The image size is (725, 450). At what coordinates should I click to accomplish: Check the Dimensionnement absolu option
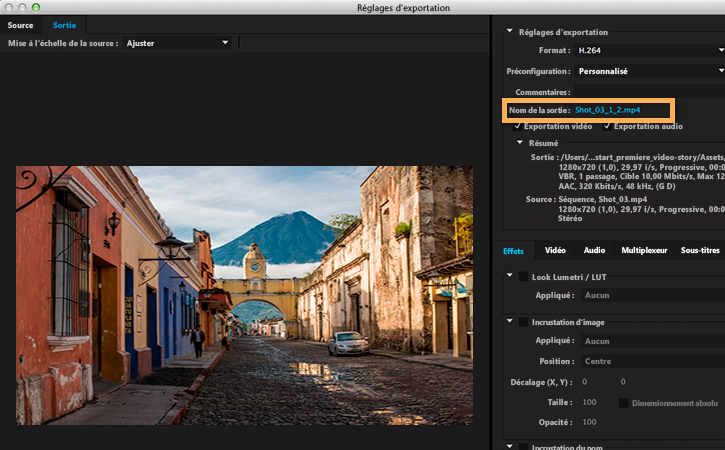pos(624,402)
